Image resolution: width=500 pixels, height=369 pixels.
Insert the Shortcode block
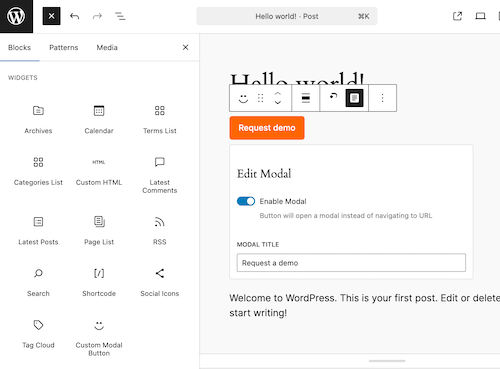[x=99, y=282]
